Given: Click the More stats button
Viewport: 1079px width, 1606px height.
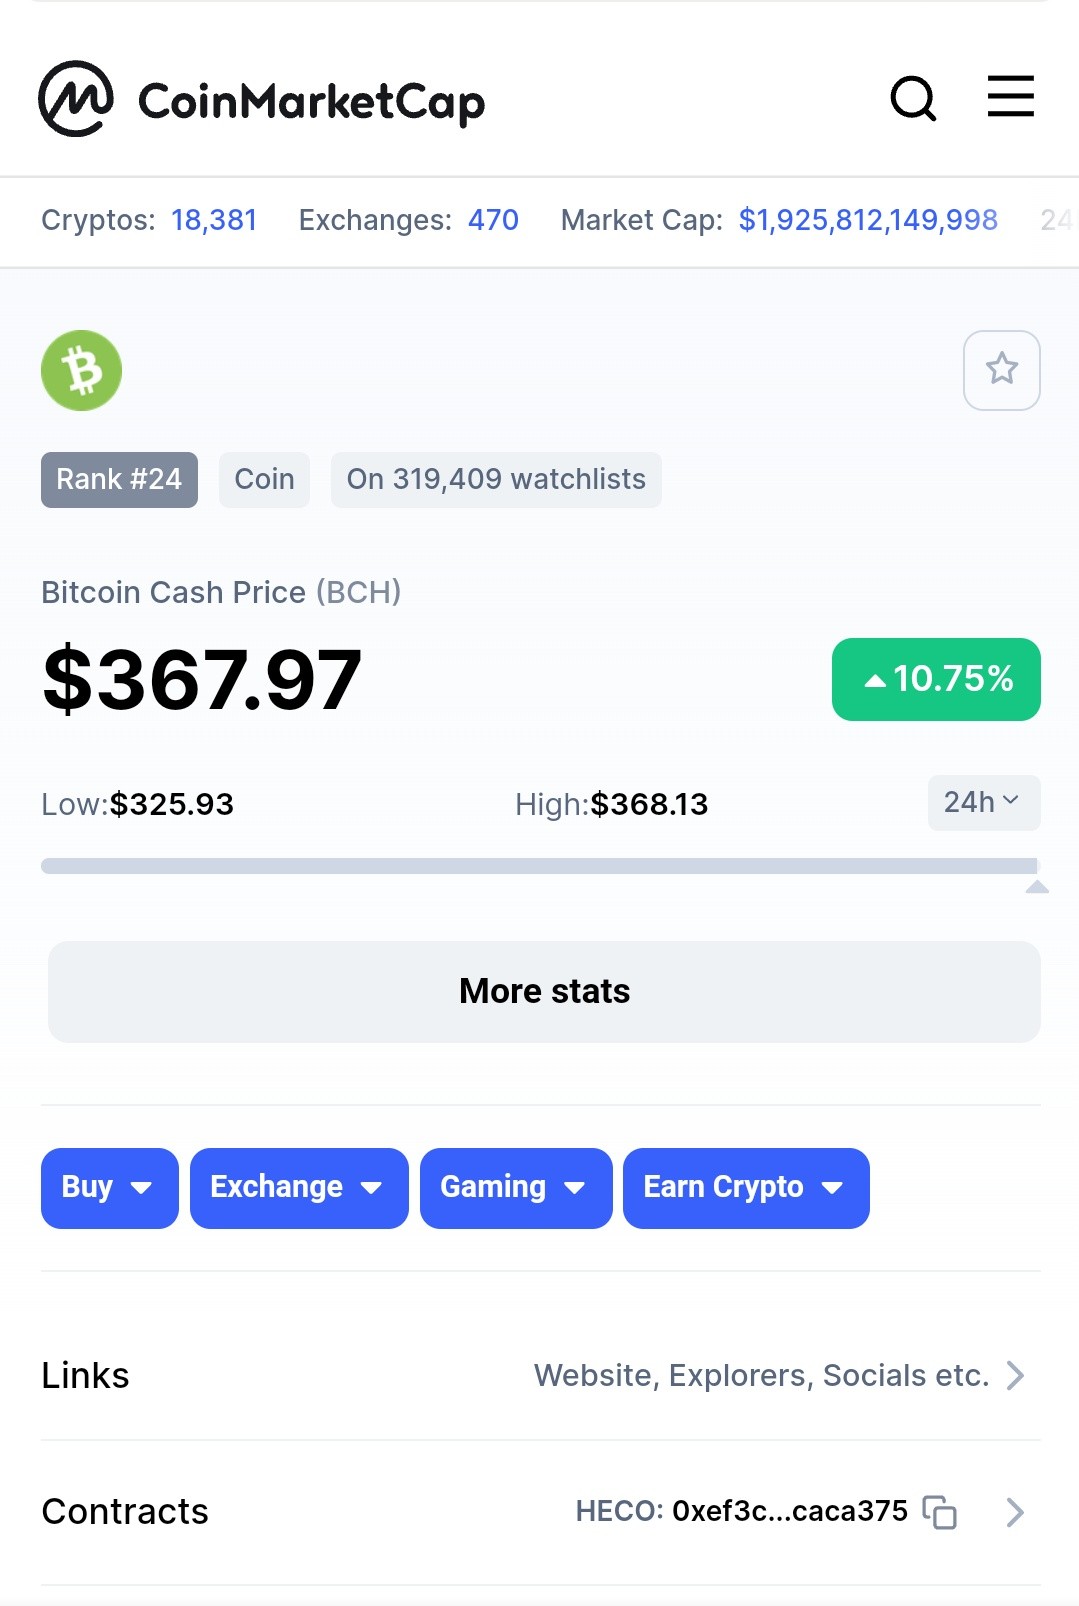Looking at the screenshot, I should click(544, 992).
